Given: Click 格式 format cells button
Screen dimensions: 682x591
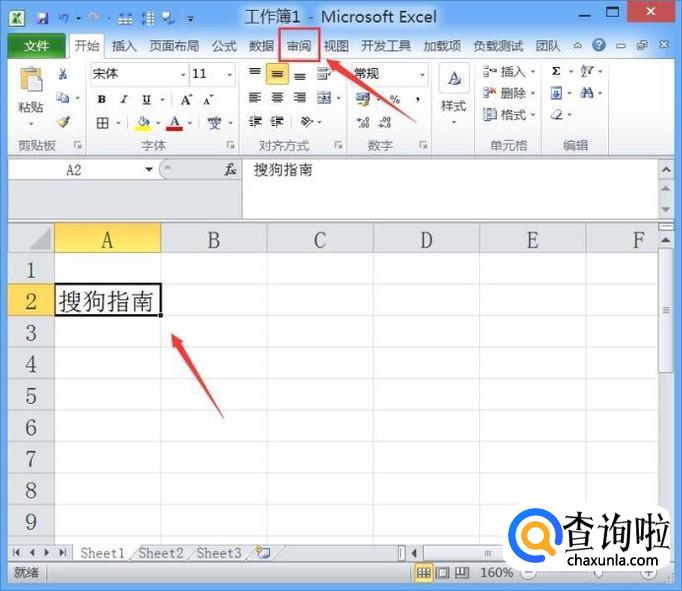Looking at the screenshot, I should click(x=509, y=115).
